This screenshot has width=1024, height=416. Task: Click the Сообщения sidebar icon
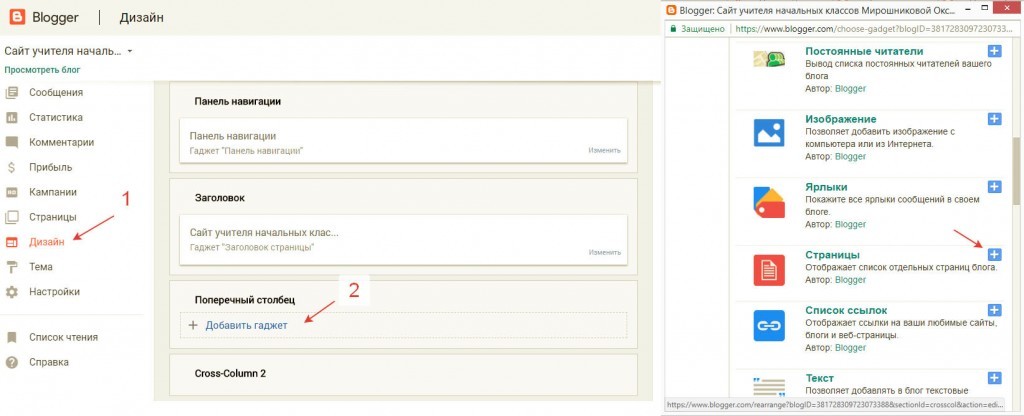[x=11, y=93]
